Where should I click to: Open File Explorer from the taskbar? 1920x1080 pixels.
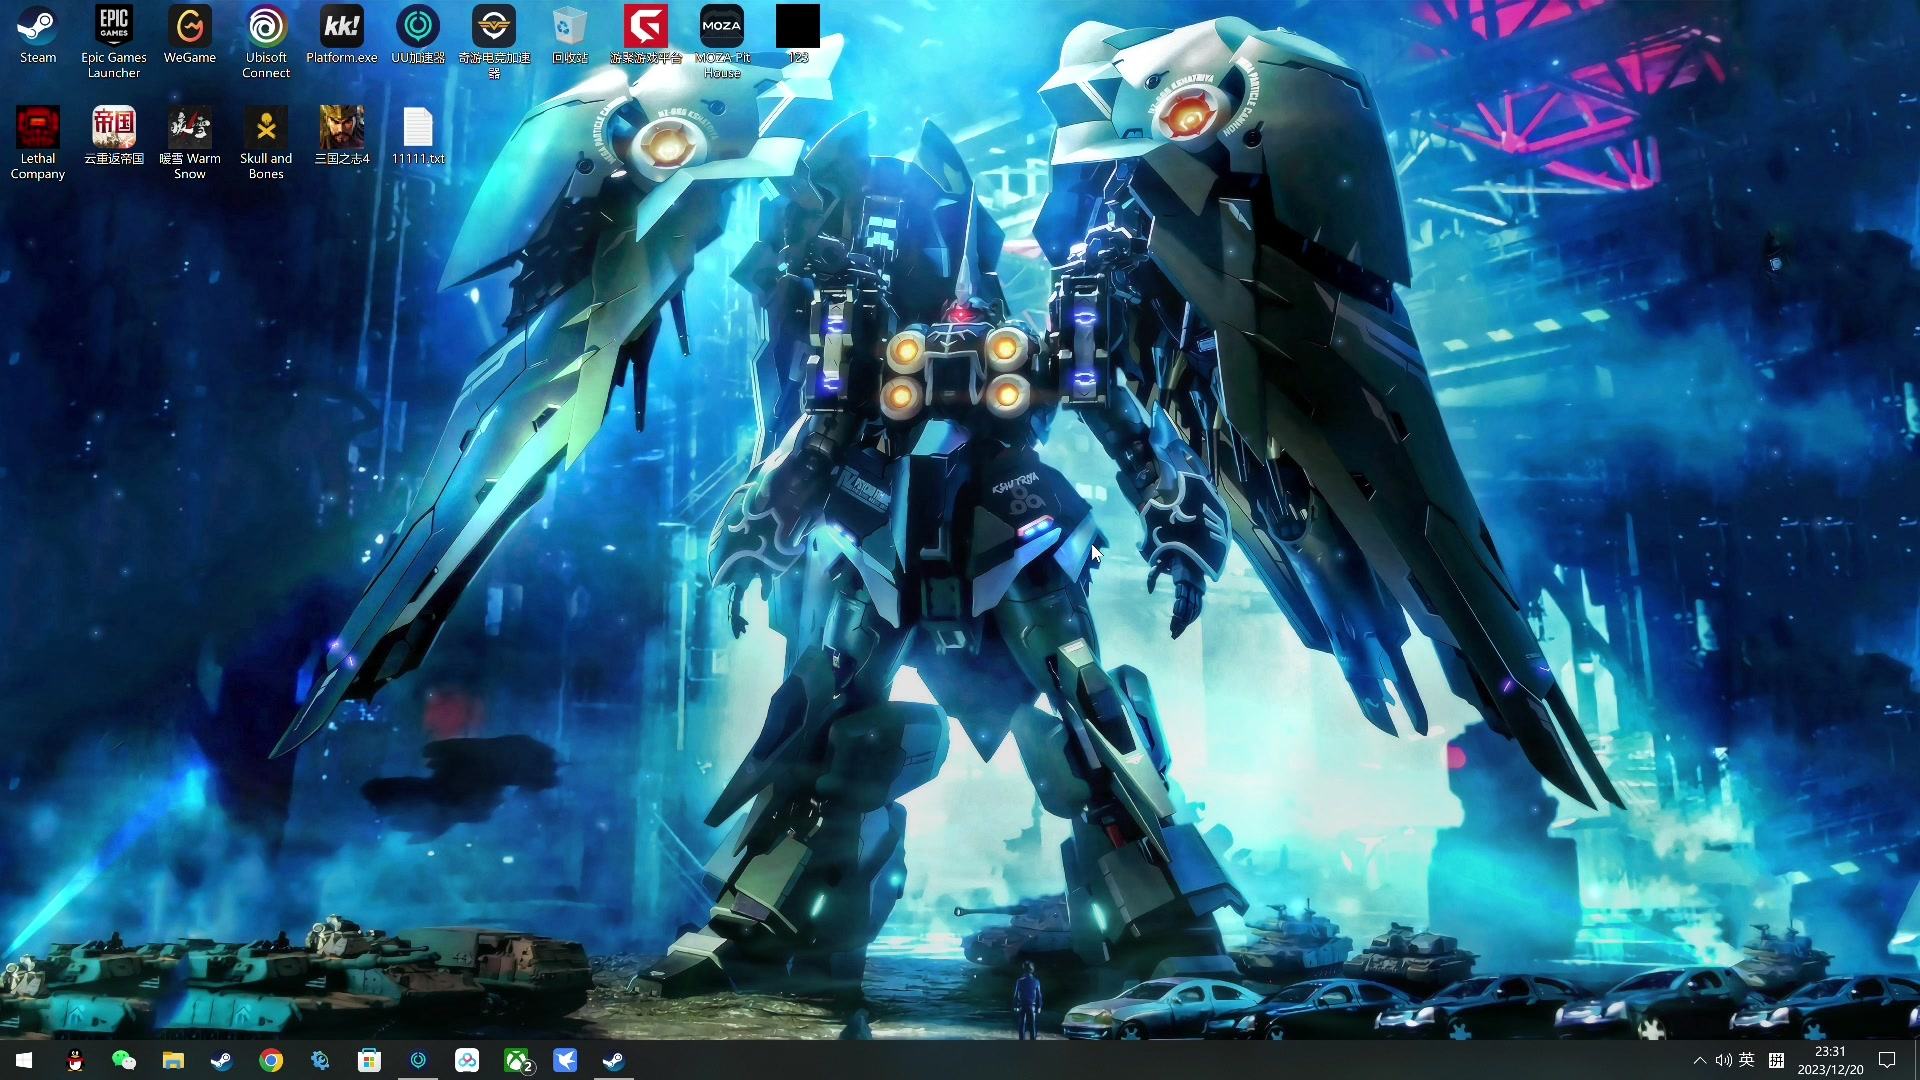tap(173, 1060)
